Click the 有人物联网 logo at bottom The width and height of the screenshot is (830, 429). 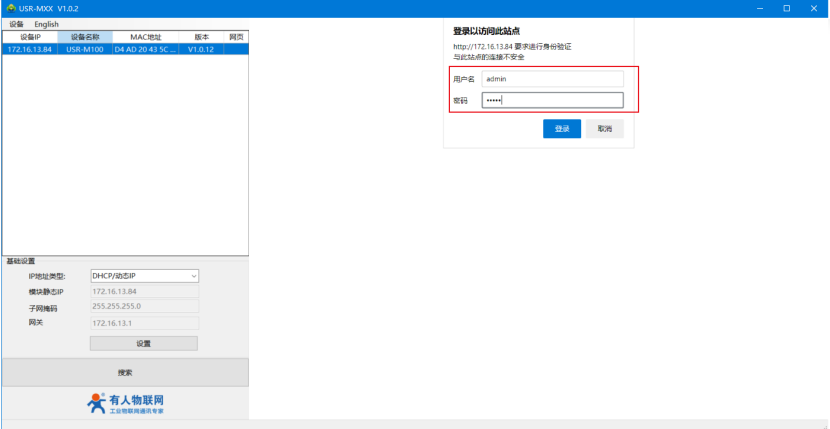[125, 403]
